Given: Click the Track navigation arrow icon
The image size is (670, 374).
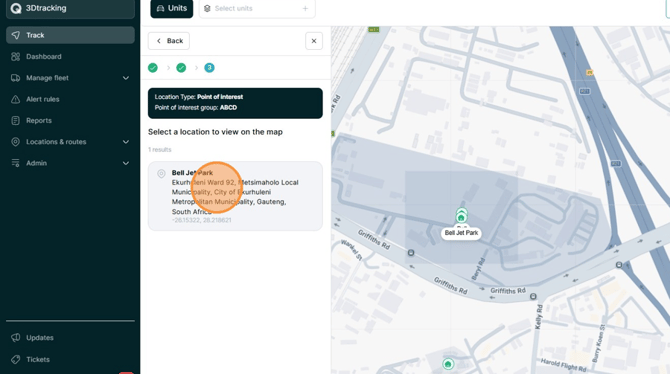Looking at the screenshot, I should [x=15, y=35].
